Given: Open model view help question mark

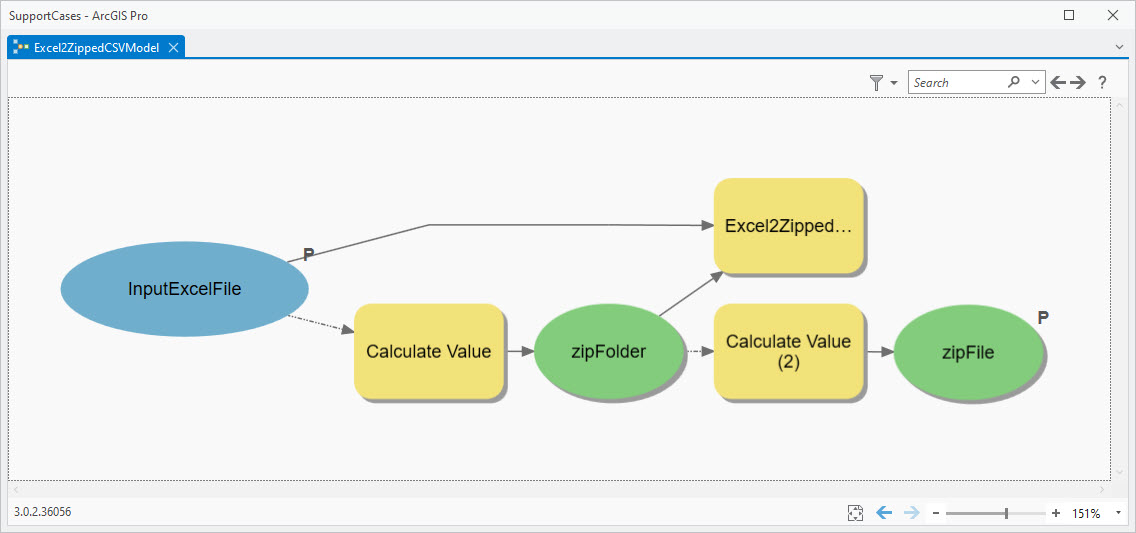Looking at the screenshot, I should [1102, 82].
